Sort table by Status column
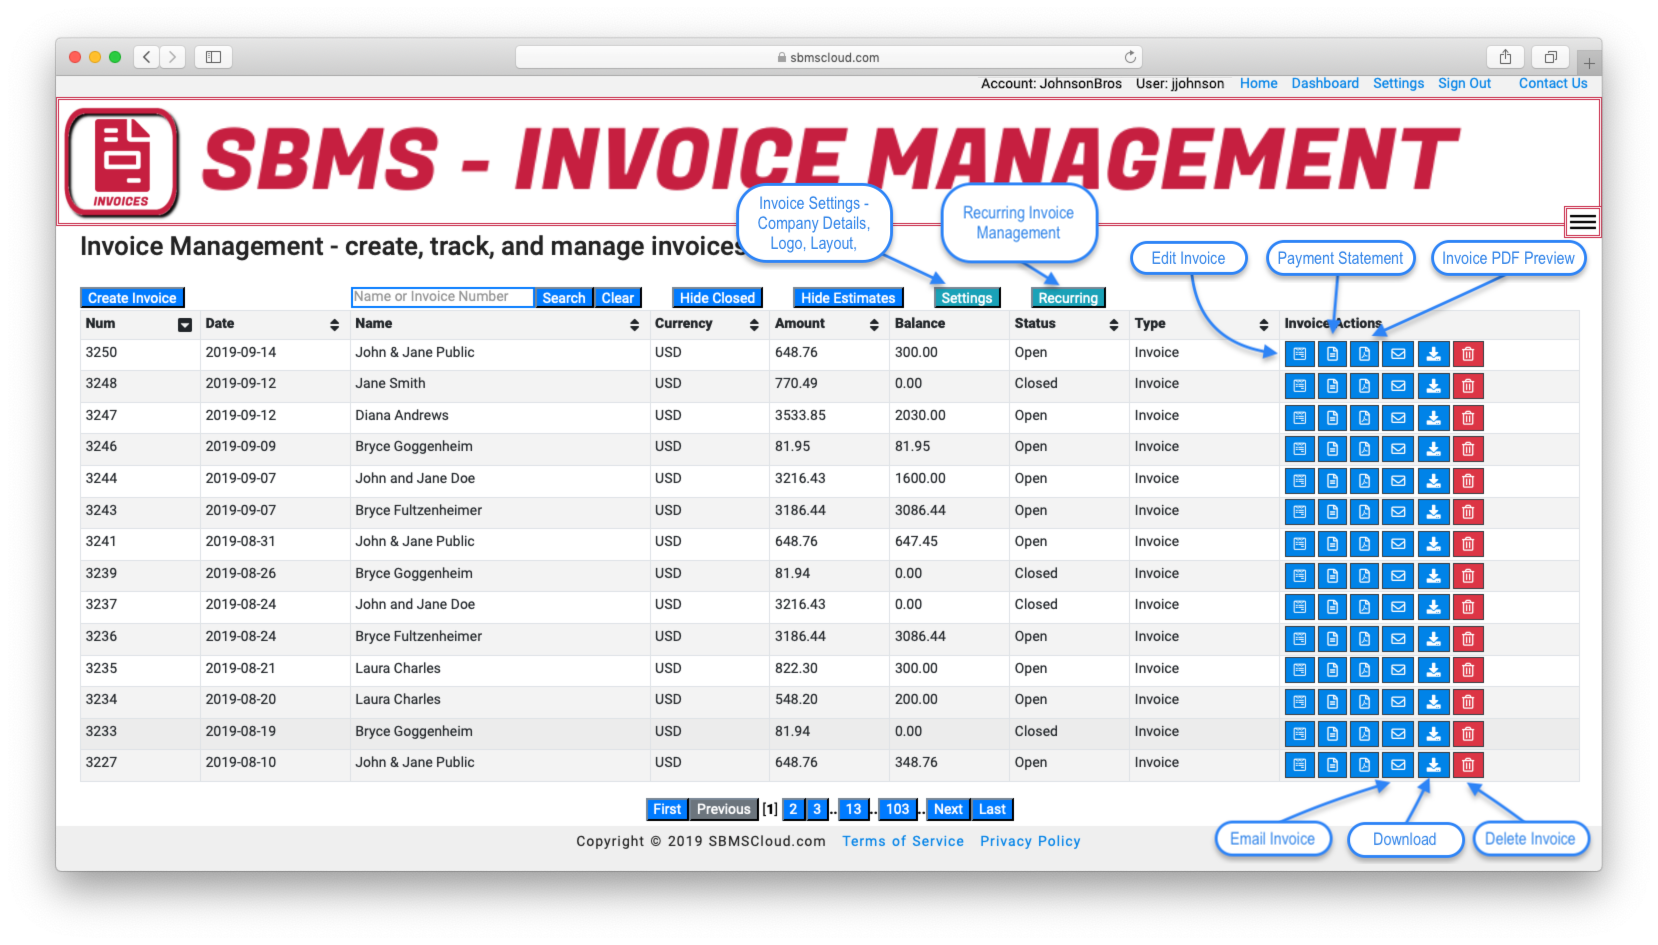Viewport: 1658px width, 945px height. (x=1114, y=325)
